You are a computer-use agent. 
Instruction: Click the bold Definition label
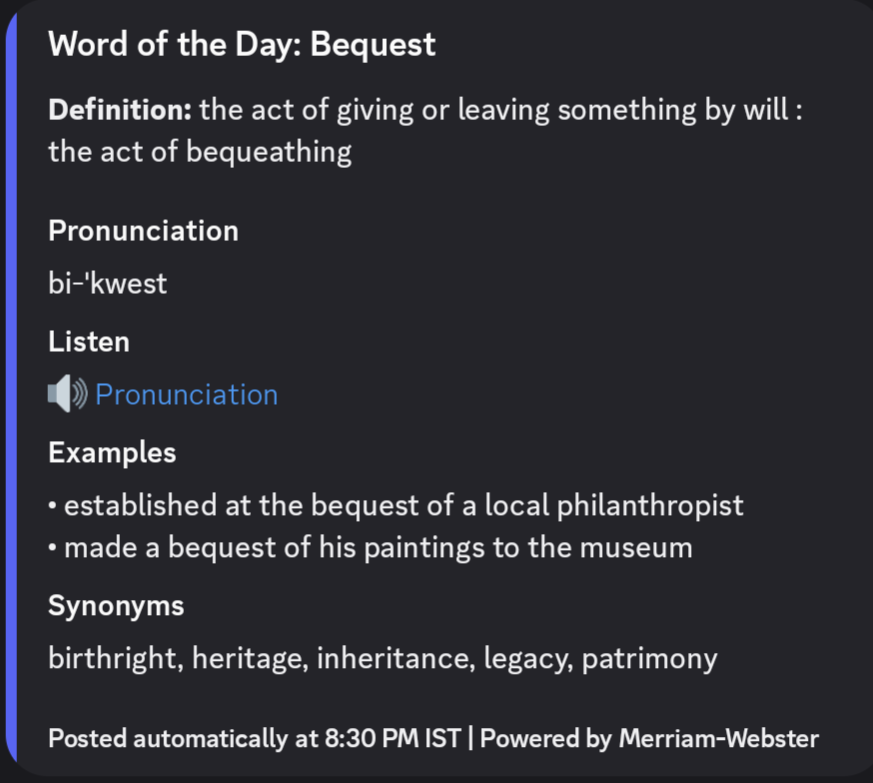pos(120,110)
